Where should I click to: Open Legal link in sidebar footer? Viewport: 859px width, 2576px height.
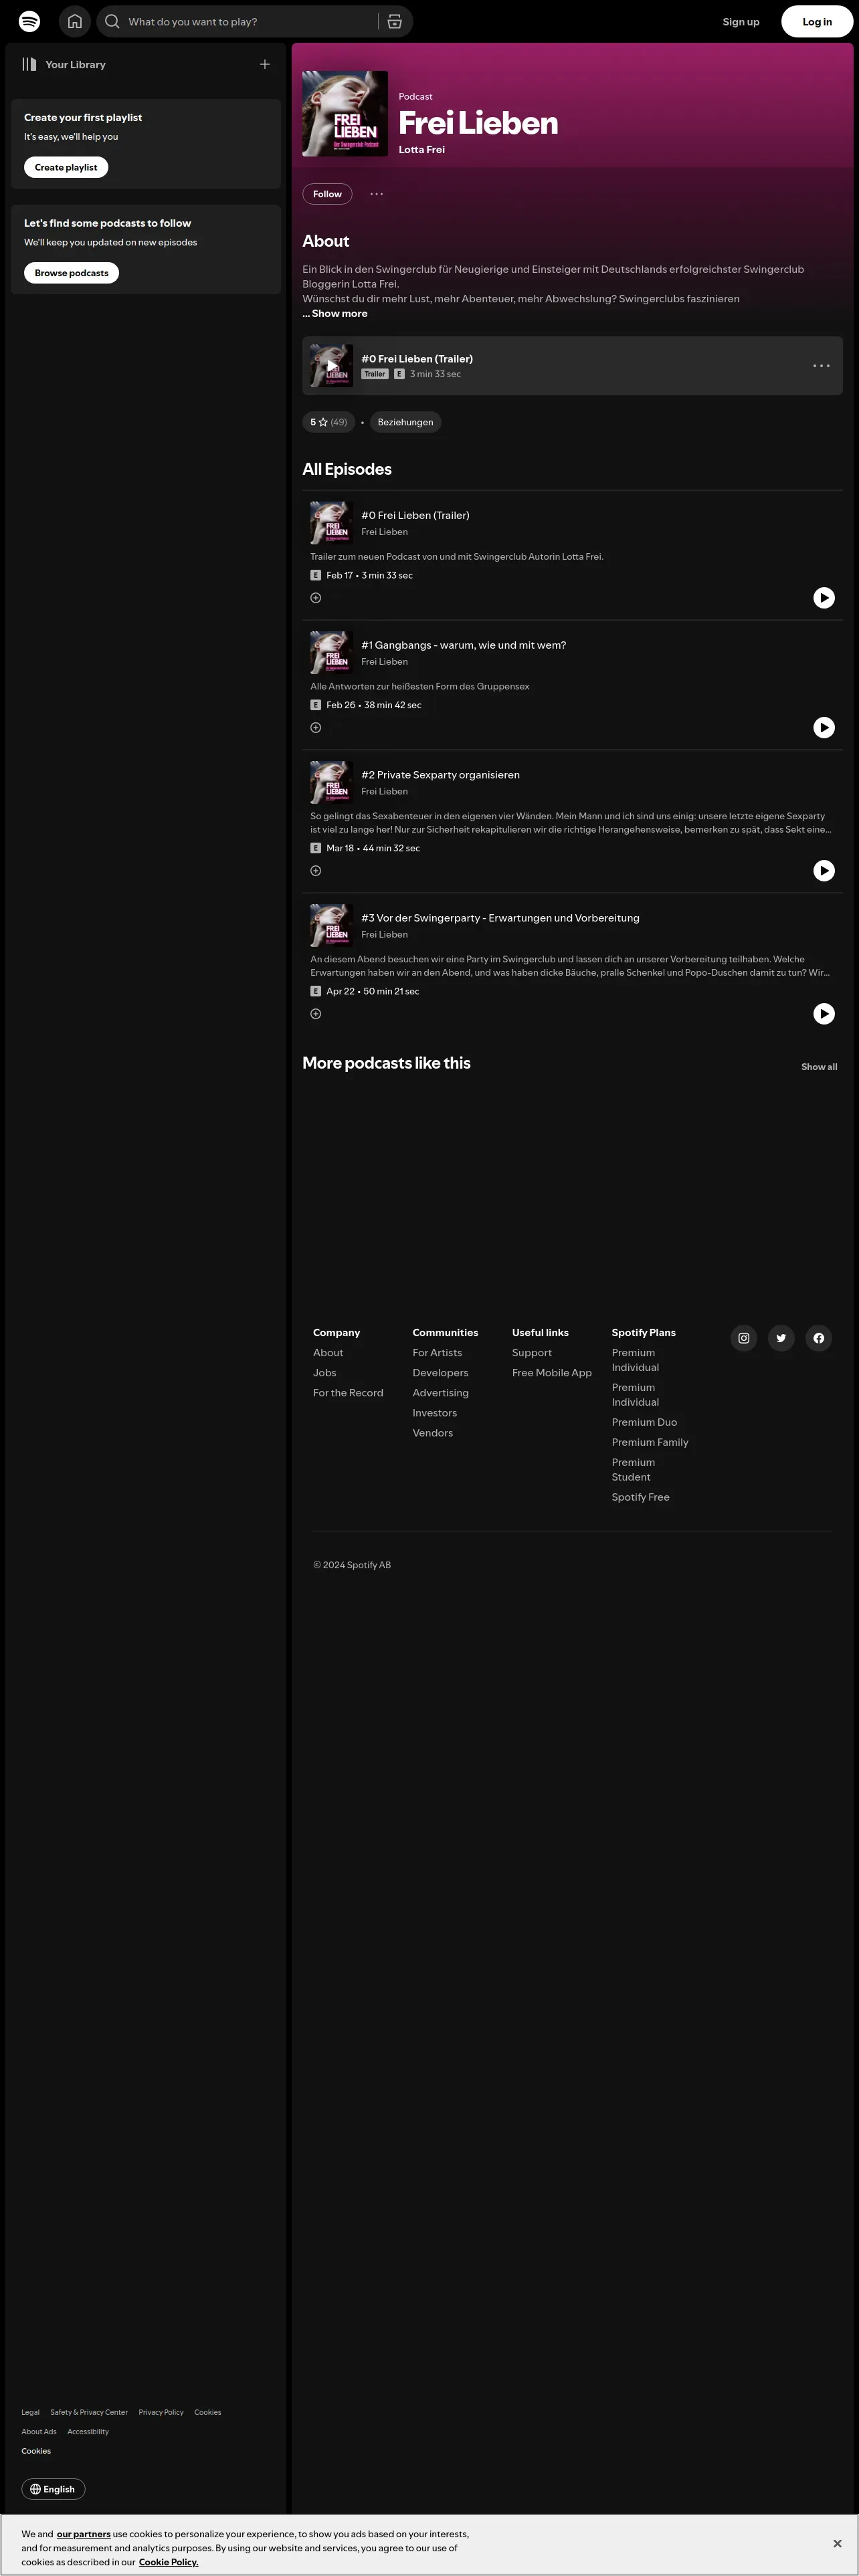(31, 2412)
